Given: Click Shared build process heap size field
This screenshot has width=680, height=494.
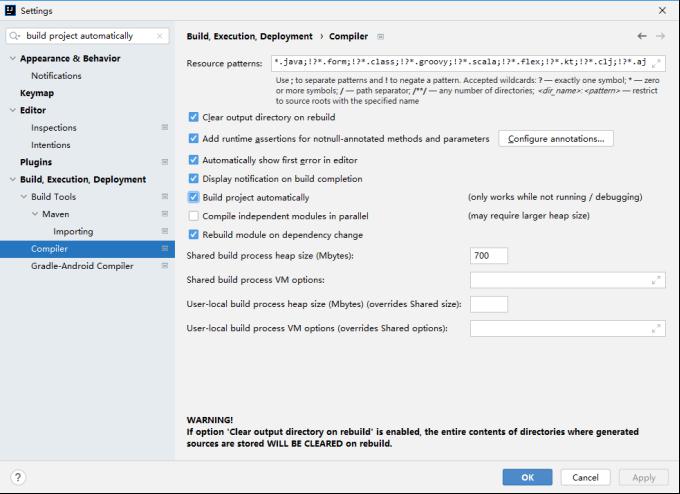Looking at the screenshot, I should 489,256.
